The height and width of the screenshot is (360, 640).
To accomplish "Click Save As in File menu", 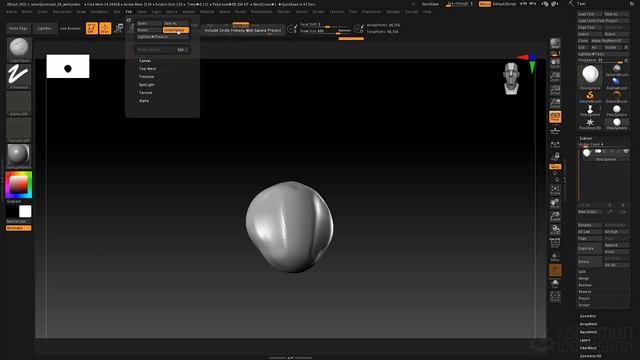I will 176,23.
